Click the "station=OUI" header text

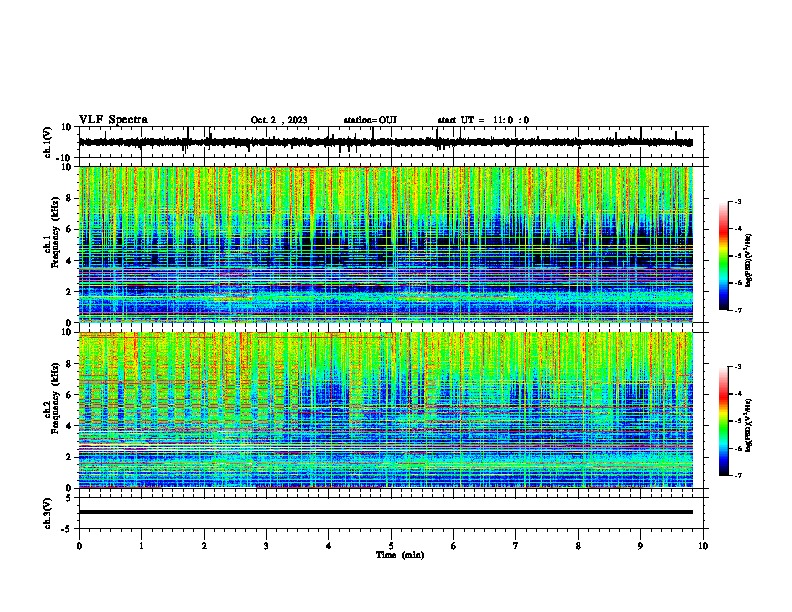[370, 120]
